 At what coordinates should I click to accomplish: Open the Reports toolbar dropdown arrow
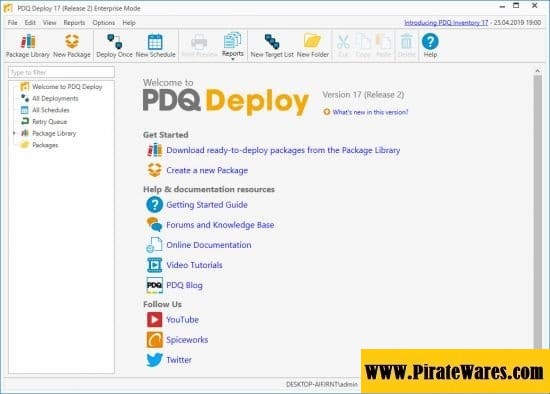coord(233,59)
